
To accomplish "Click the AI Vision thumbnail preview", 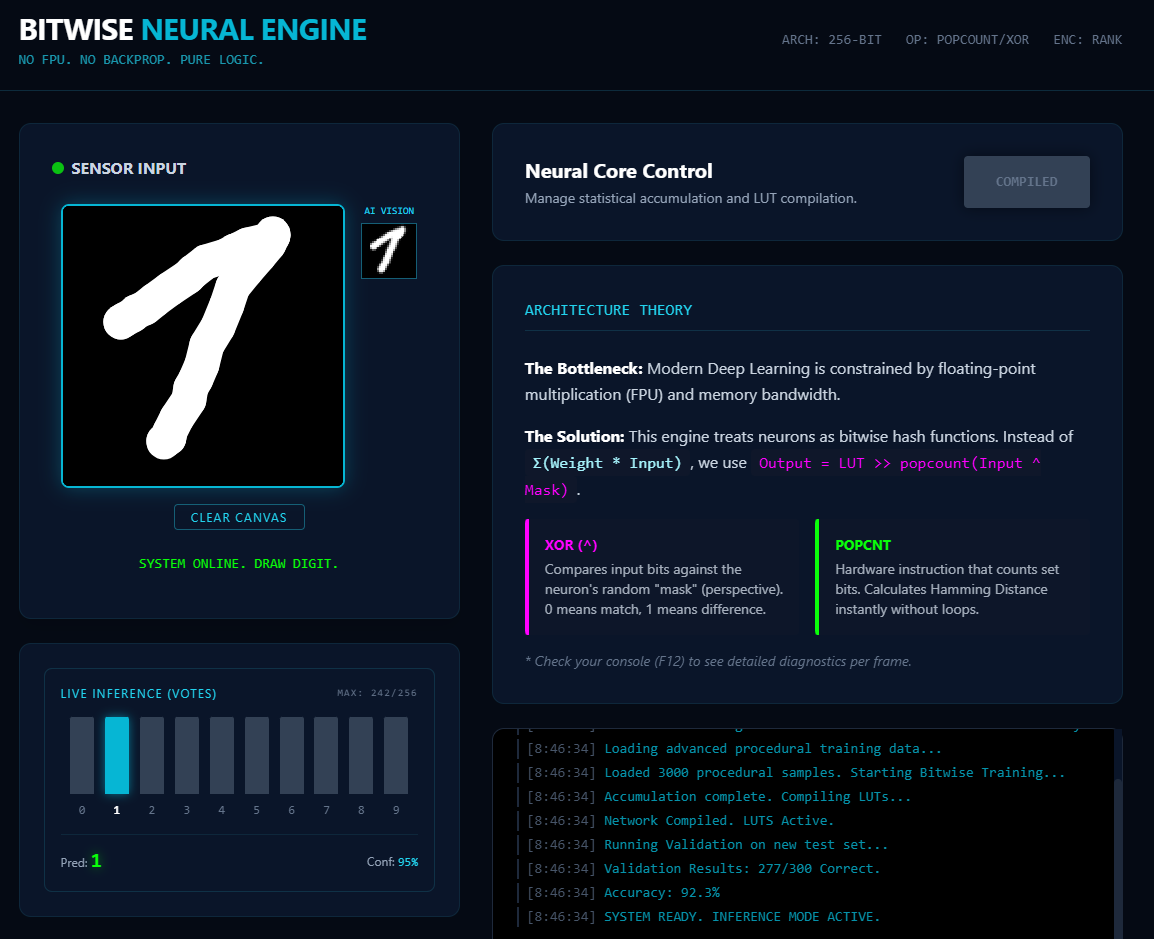I will 388,250.
